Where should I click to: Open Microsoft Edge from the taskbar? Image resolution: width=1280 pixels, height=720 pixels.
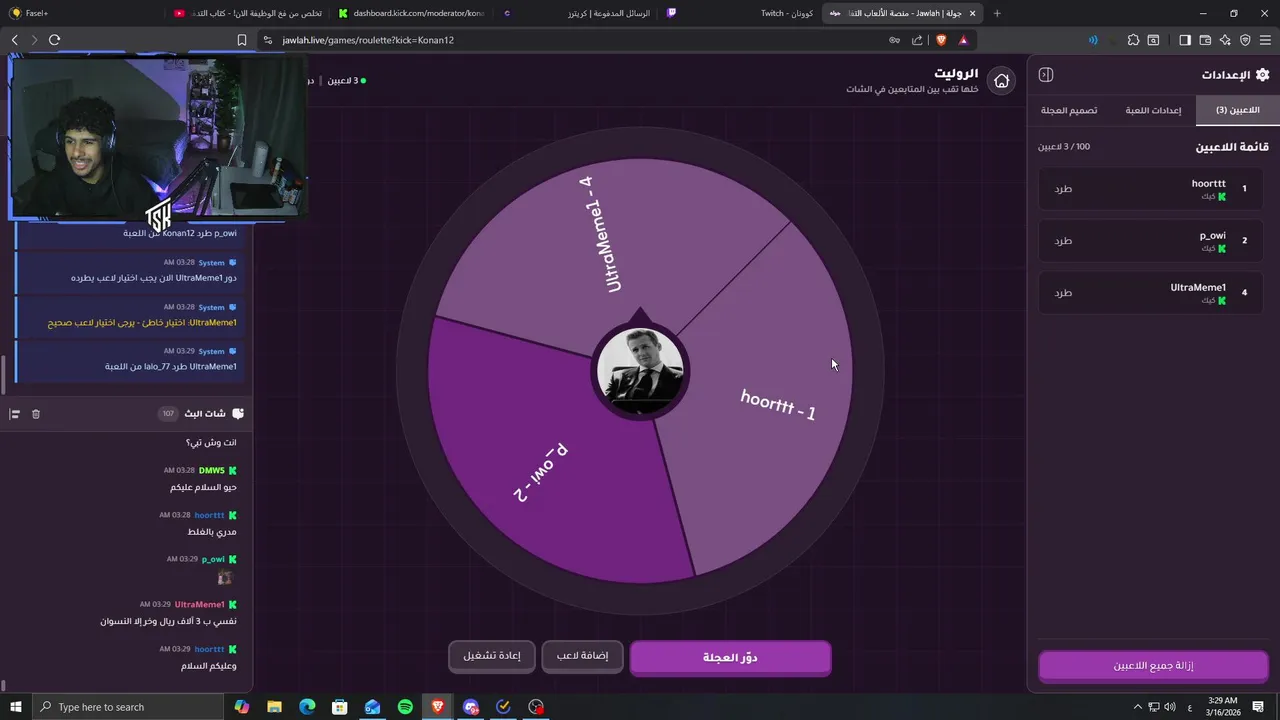(x=307, y=707)
